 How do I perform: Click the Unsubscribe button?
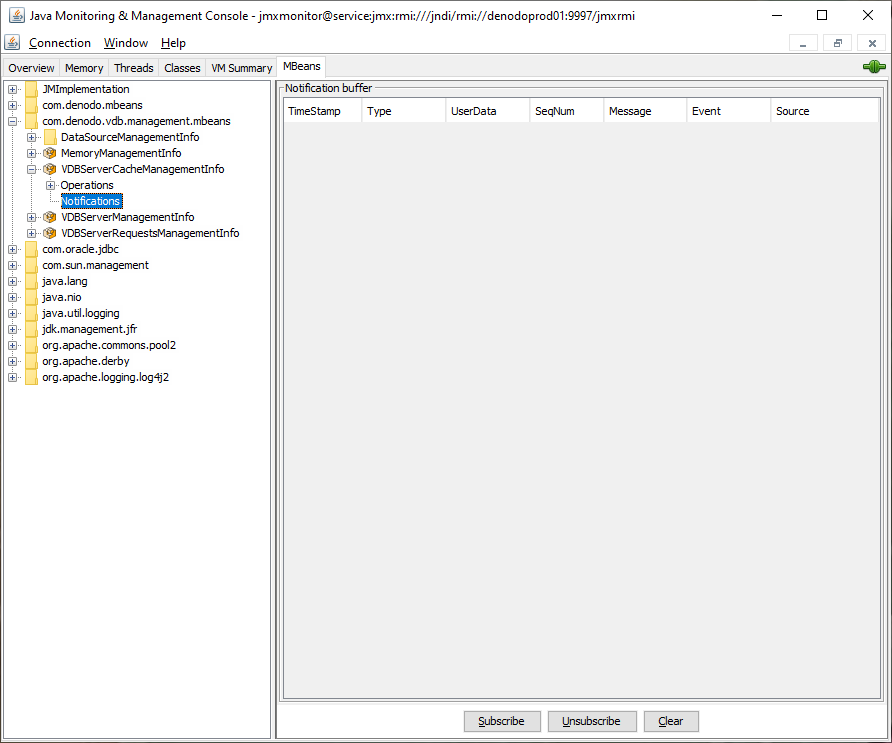point(592,721)
